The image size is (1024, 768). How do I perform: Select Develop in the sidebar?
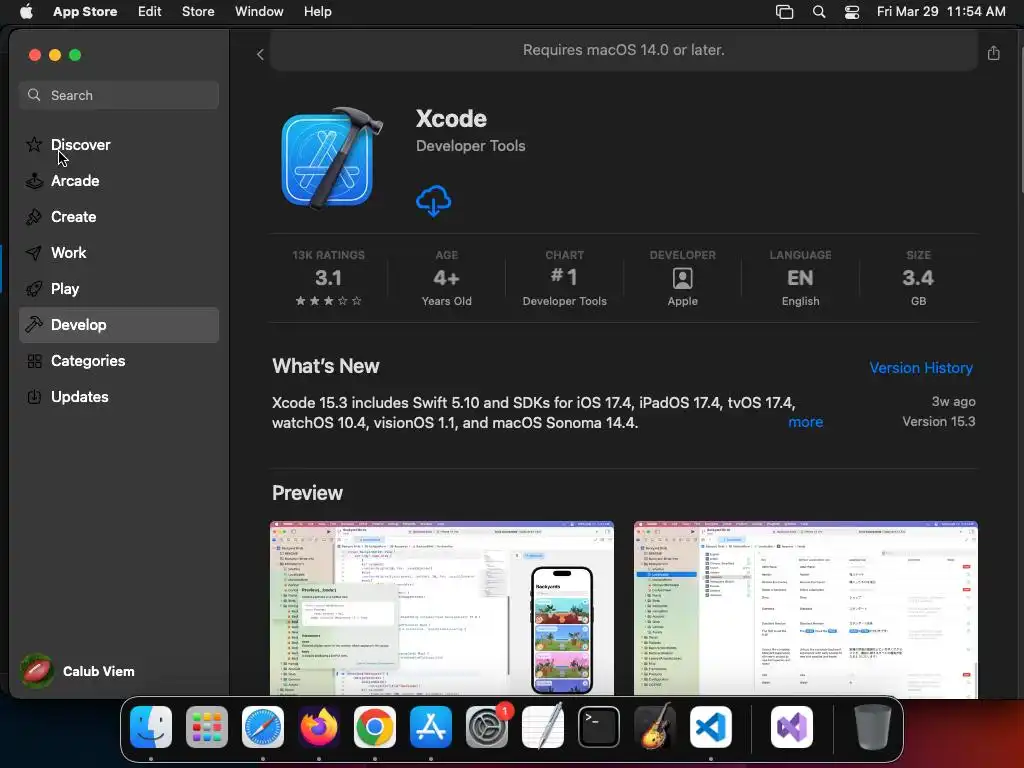pos(119,325)
